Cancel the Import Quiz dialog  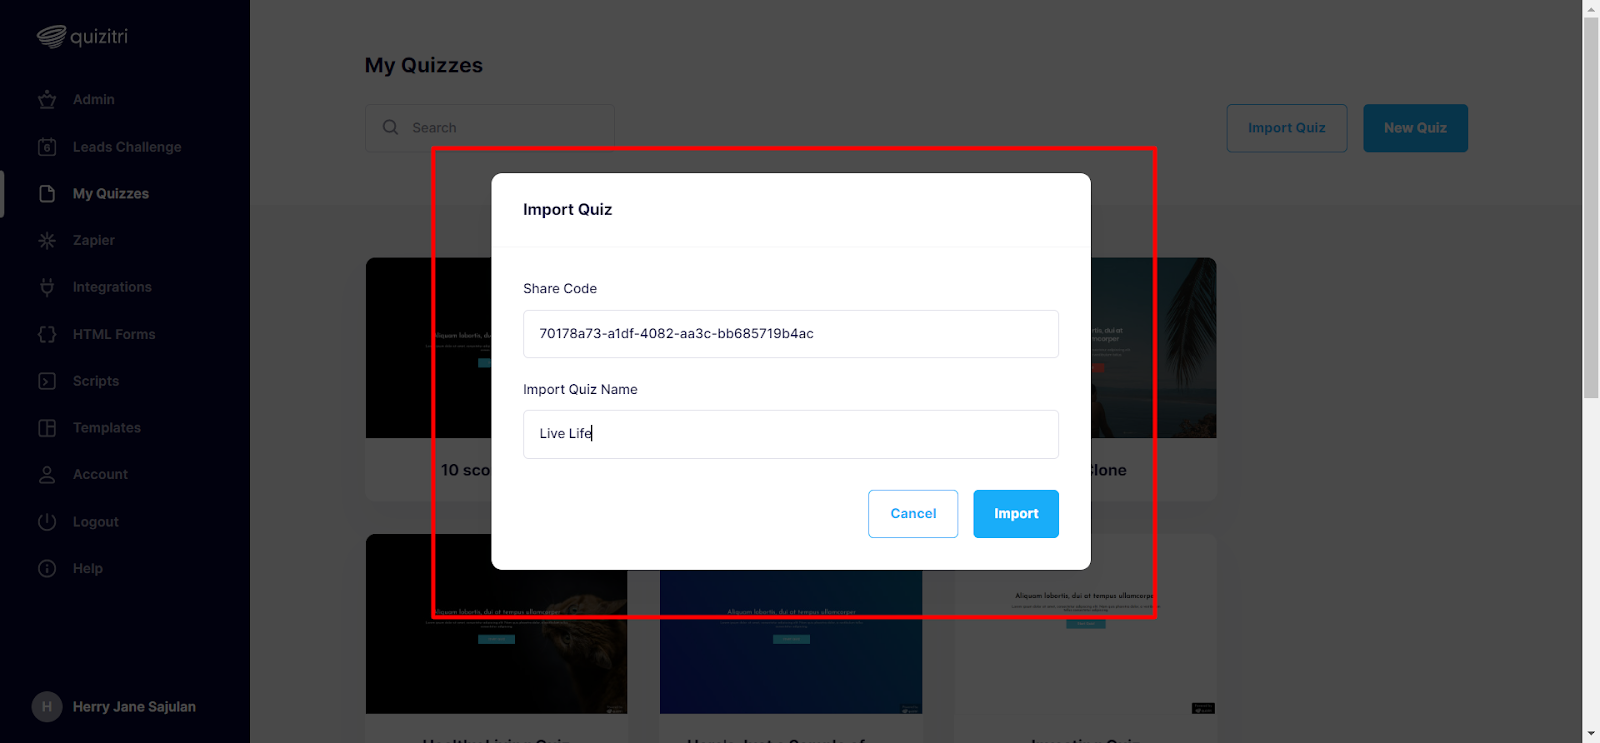coord(913,514)
